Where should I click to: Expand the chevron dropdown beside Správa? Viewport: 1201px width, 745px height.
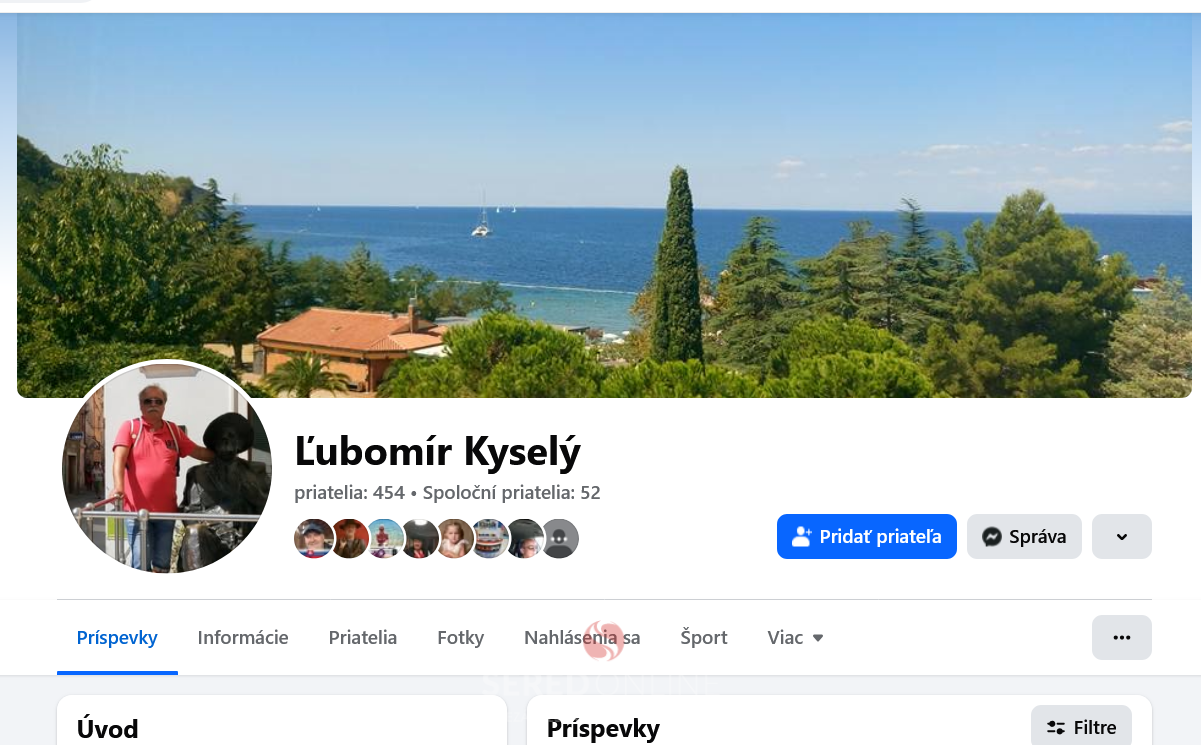[1122, 536]
